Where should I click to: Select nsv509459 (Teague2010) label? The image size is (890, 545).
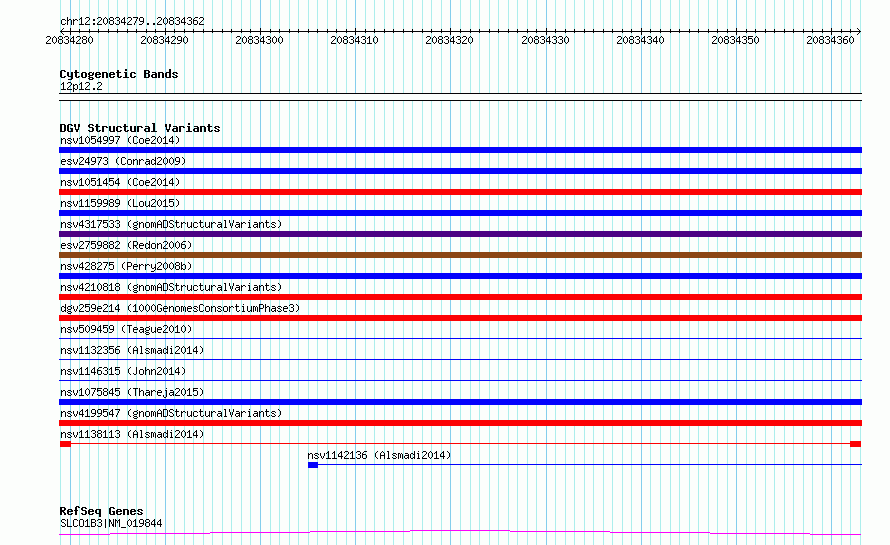point(126,329)
